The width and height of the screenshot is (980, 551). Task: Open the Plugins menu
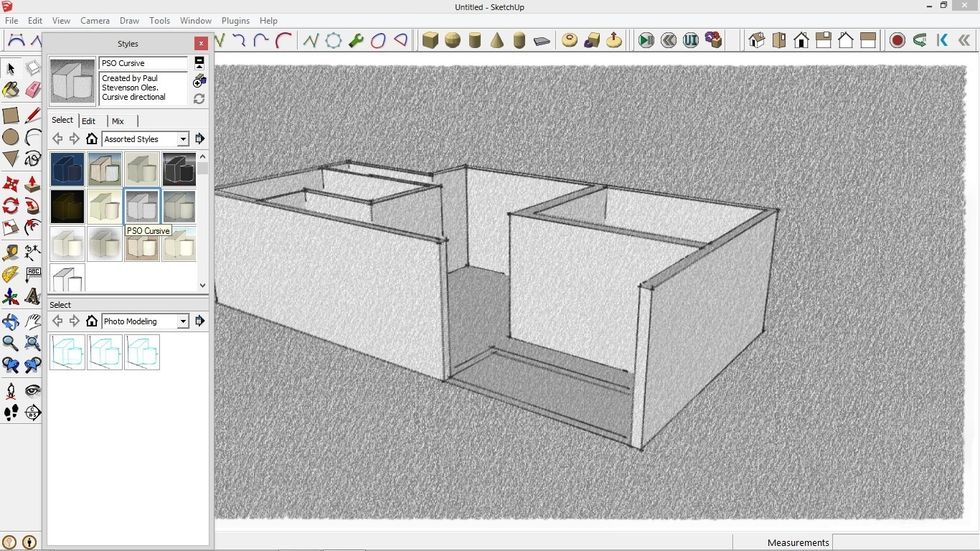coord(235,20)
